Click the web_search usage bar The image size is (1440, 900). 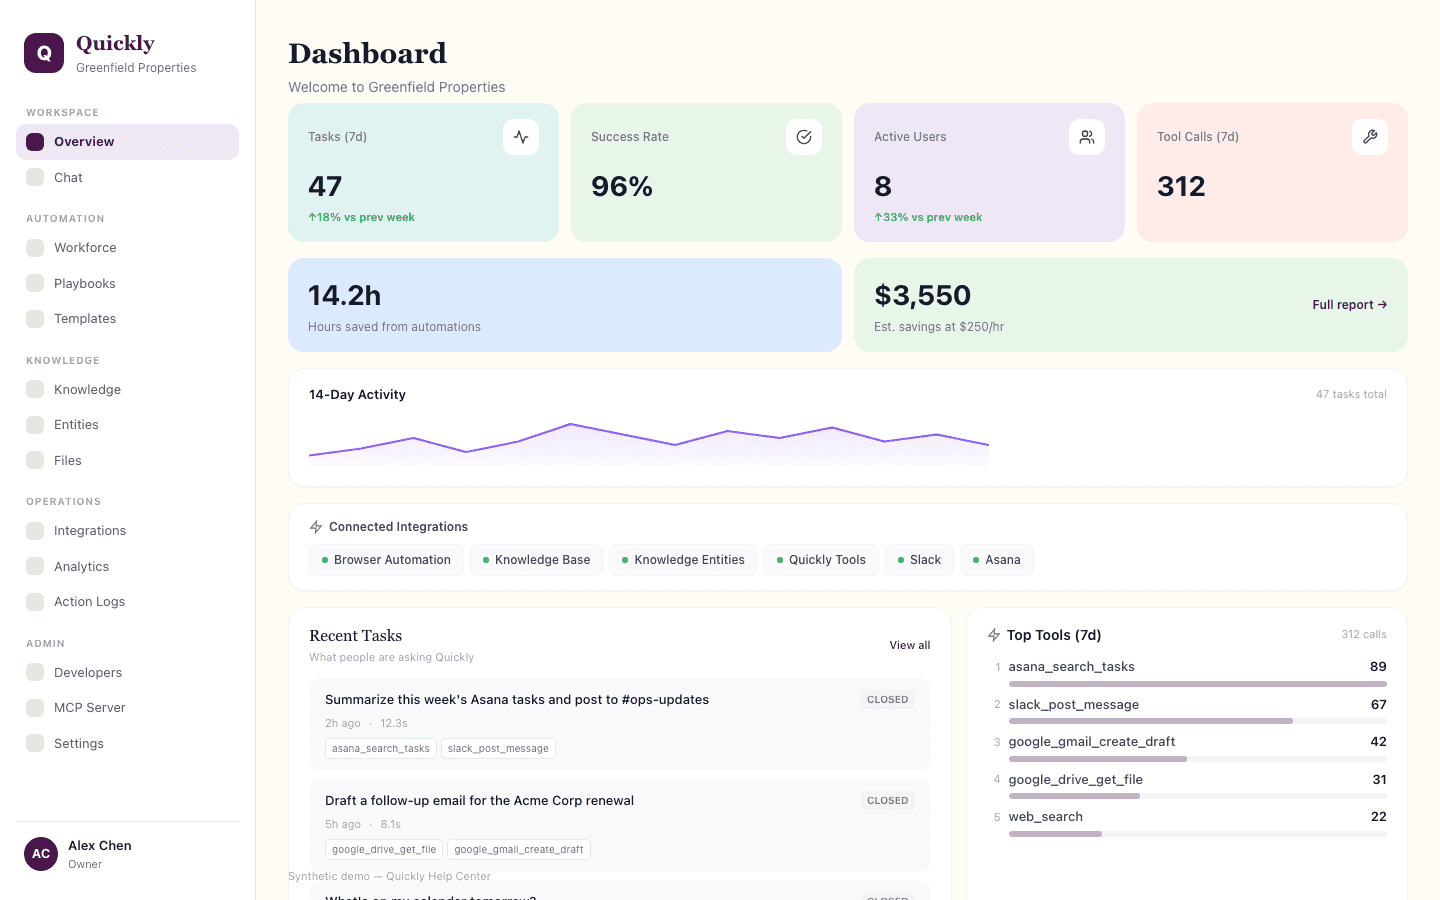coord(1197,834)
